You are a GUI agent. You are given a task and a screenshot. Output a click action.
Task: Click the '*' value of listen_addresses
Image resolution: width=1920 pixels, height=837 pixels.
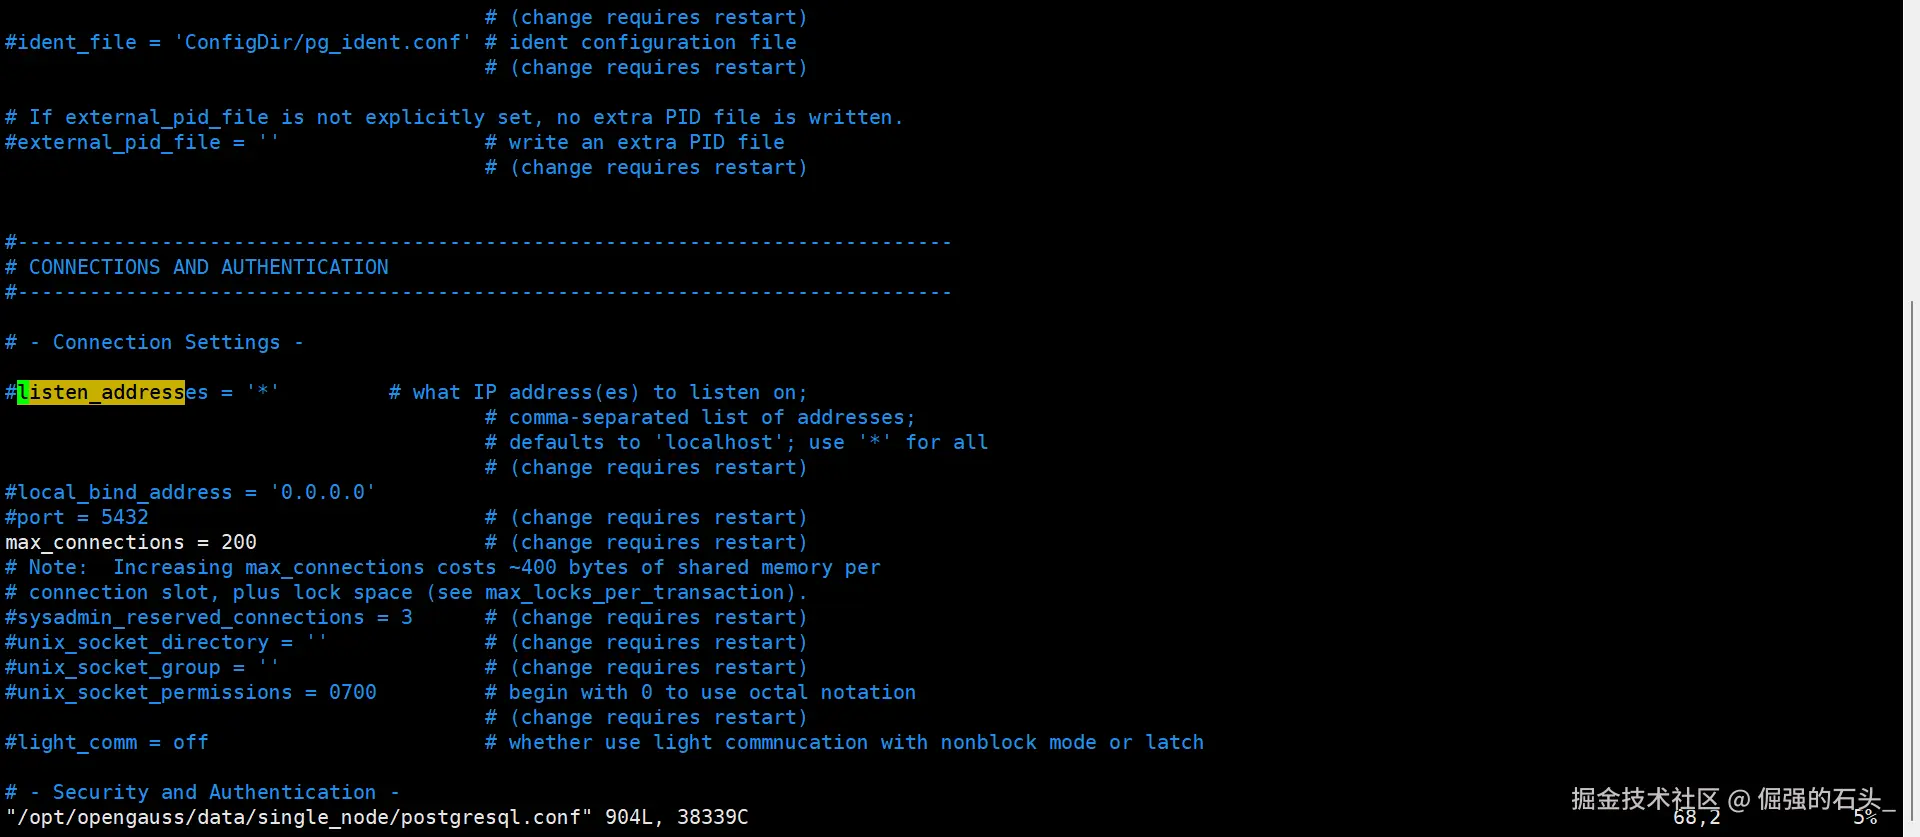[262, 392]
